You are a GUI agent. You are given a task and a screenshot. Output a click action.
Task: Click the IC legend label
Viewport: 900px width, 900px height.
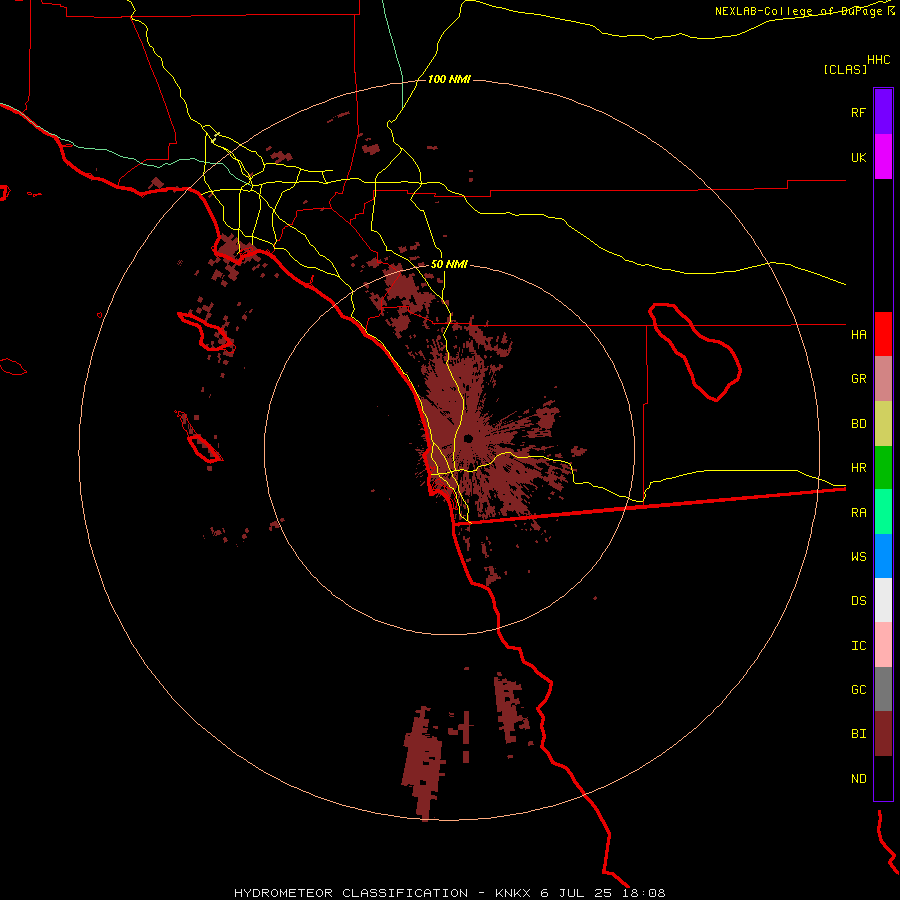[x=858, y=646]
